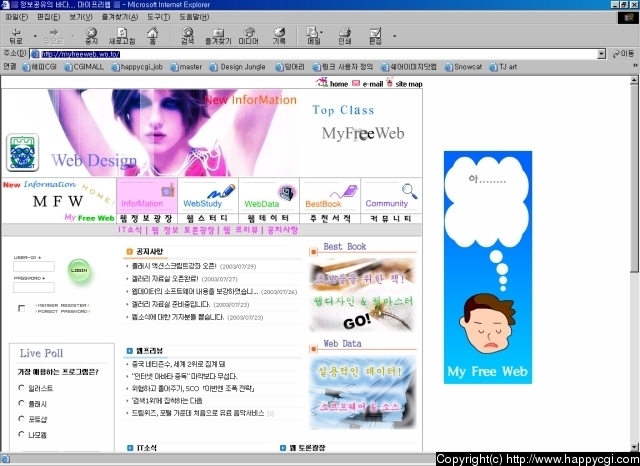Click the URL address bar field
Viewport: 640px width, 466px height.
coord(314,54)
